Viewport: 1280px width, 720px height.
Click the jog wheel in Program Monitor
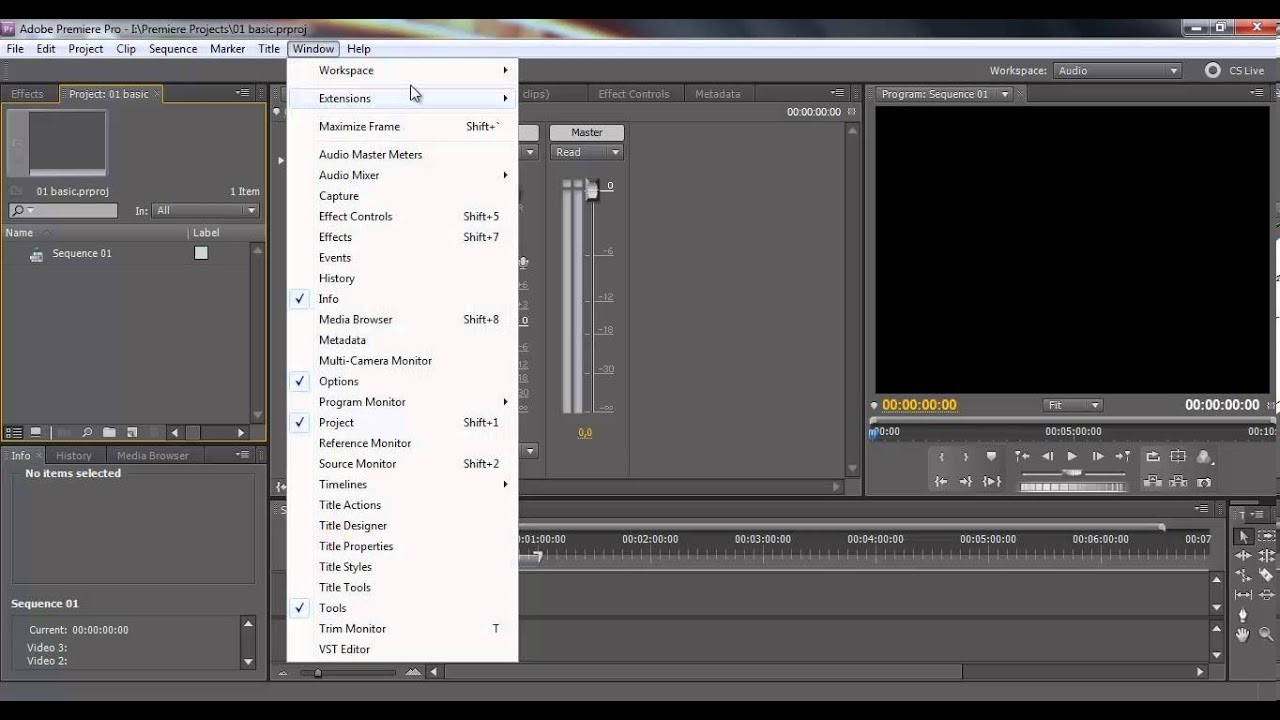(x=1073, y=487)
